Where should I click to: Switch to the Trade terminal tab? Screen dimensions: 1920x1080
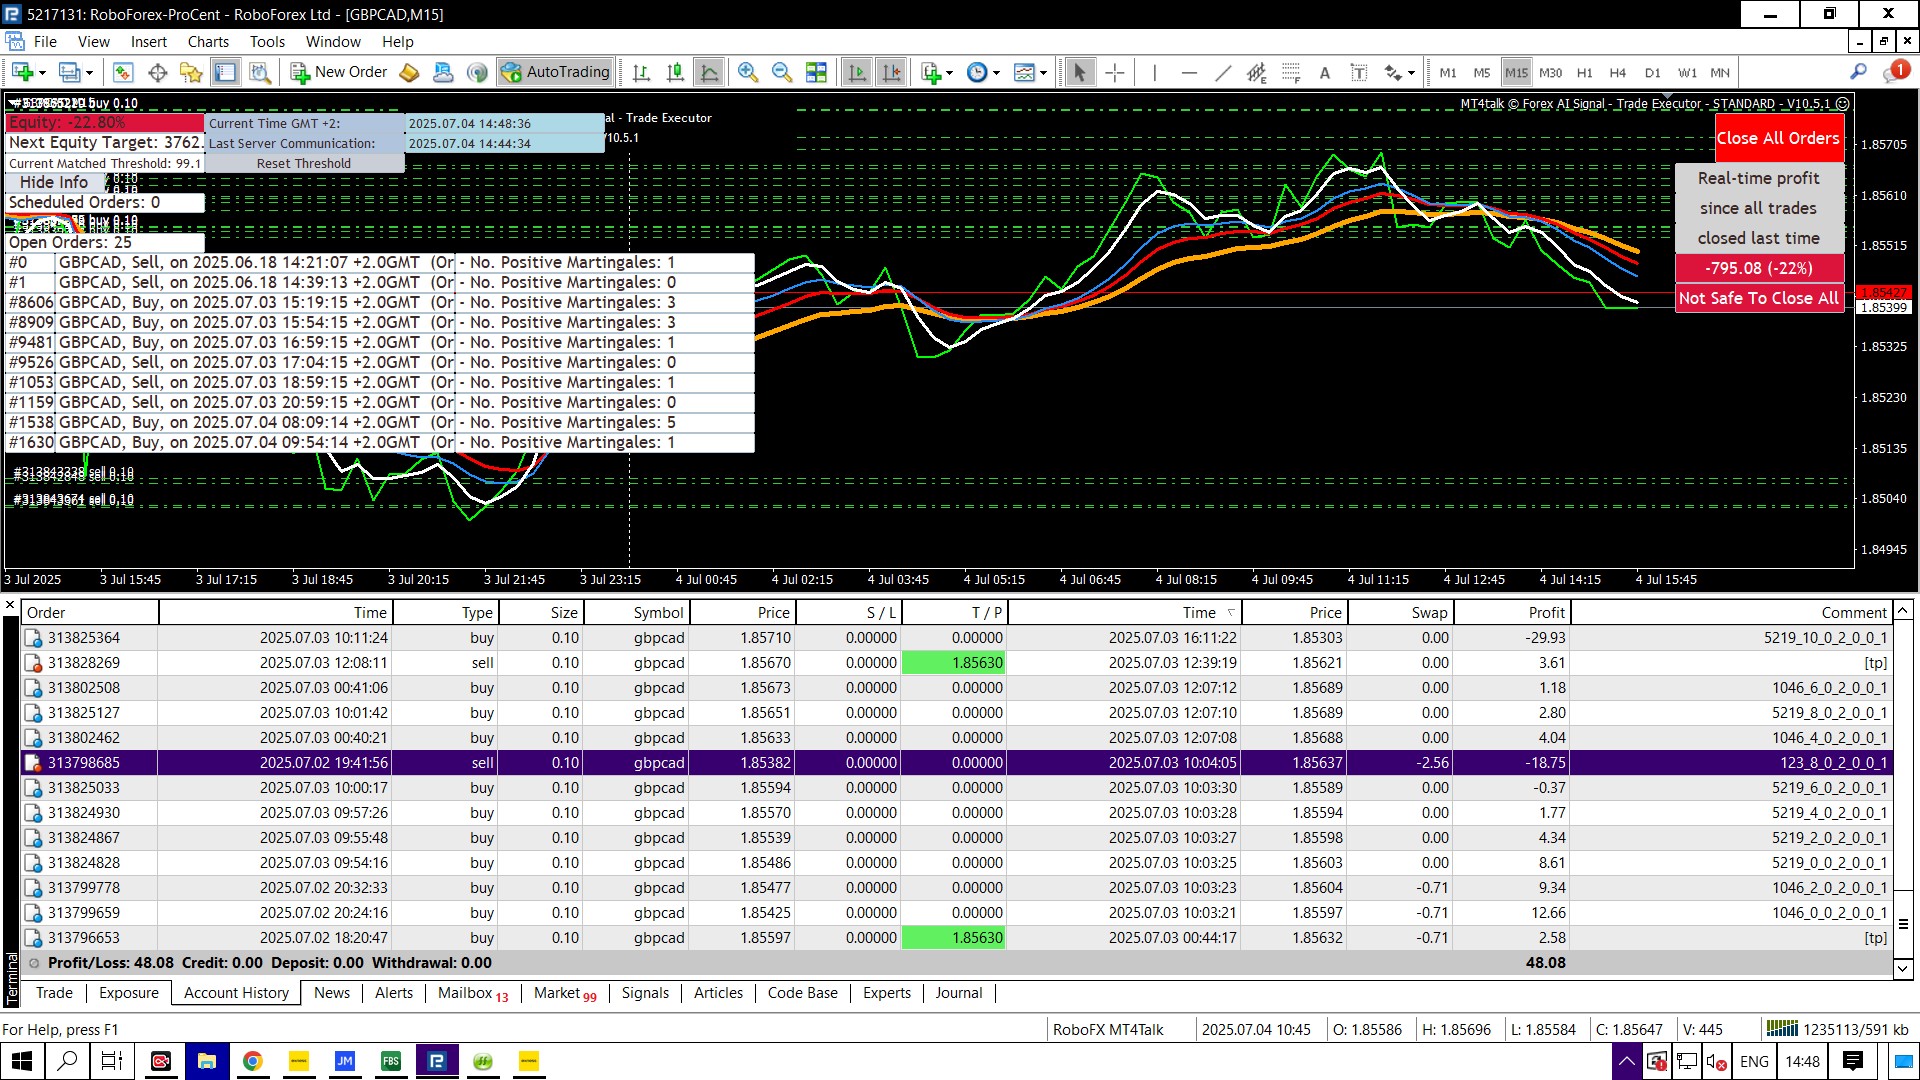(54, 992)
